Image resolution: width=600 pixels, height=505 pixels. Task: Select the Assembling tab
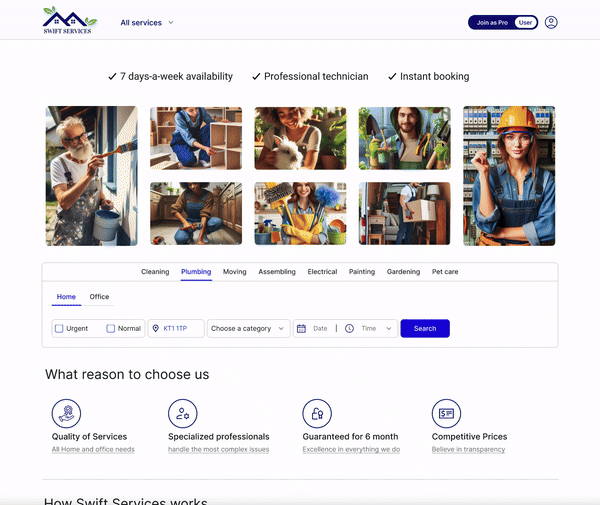tap(277, 272)
